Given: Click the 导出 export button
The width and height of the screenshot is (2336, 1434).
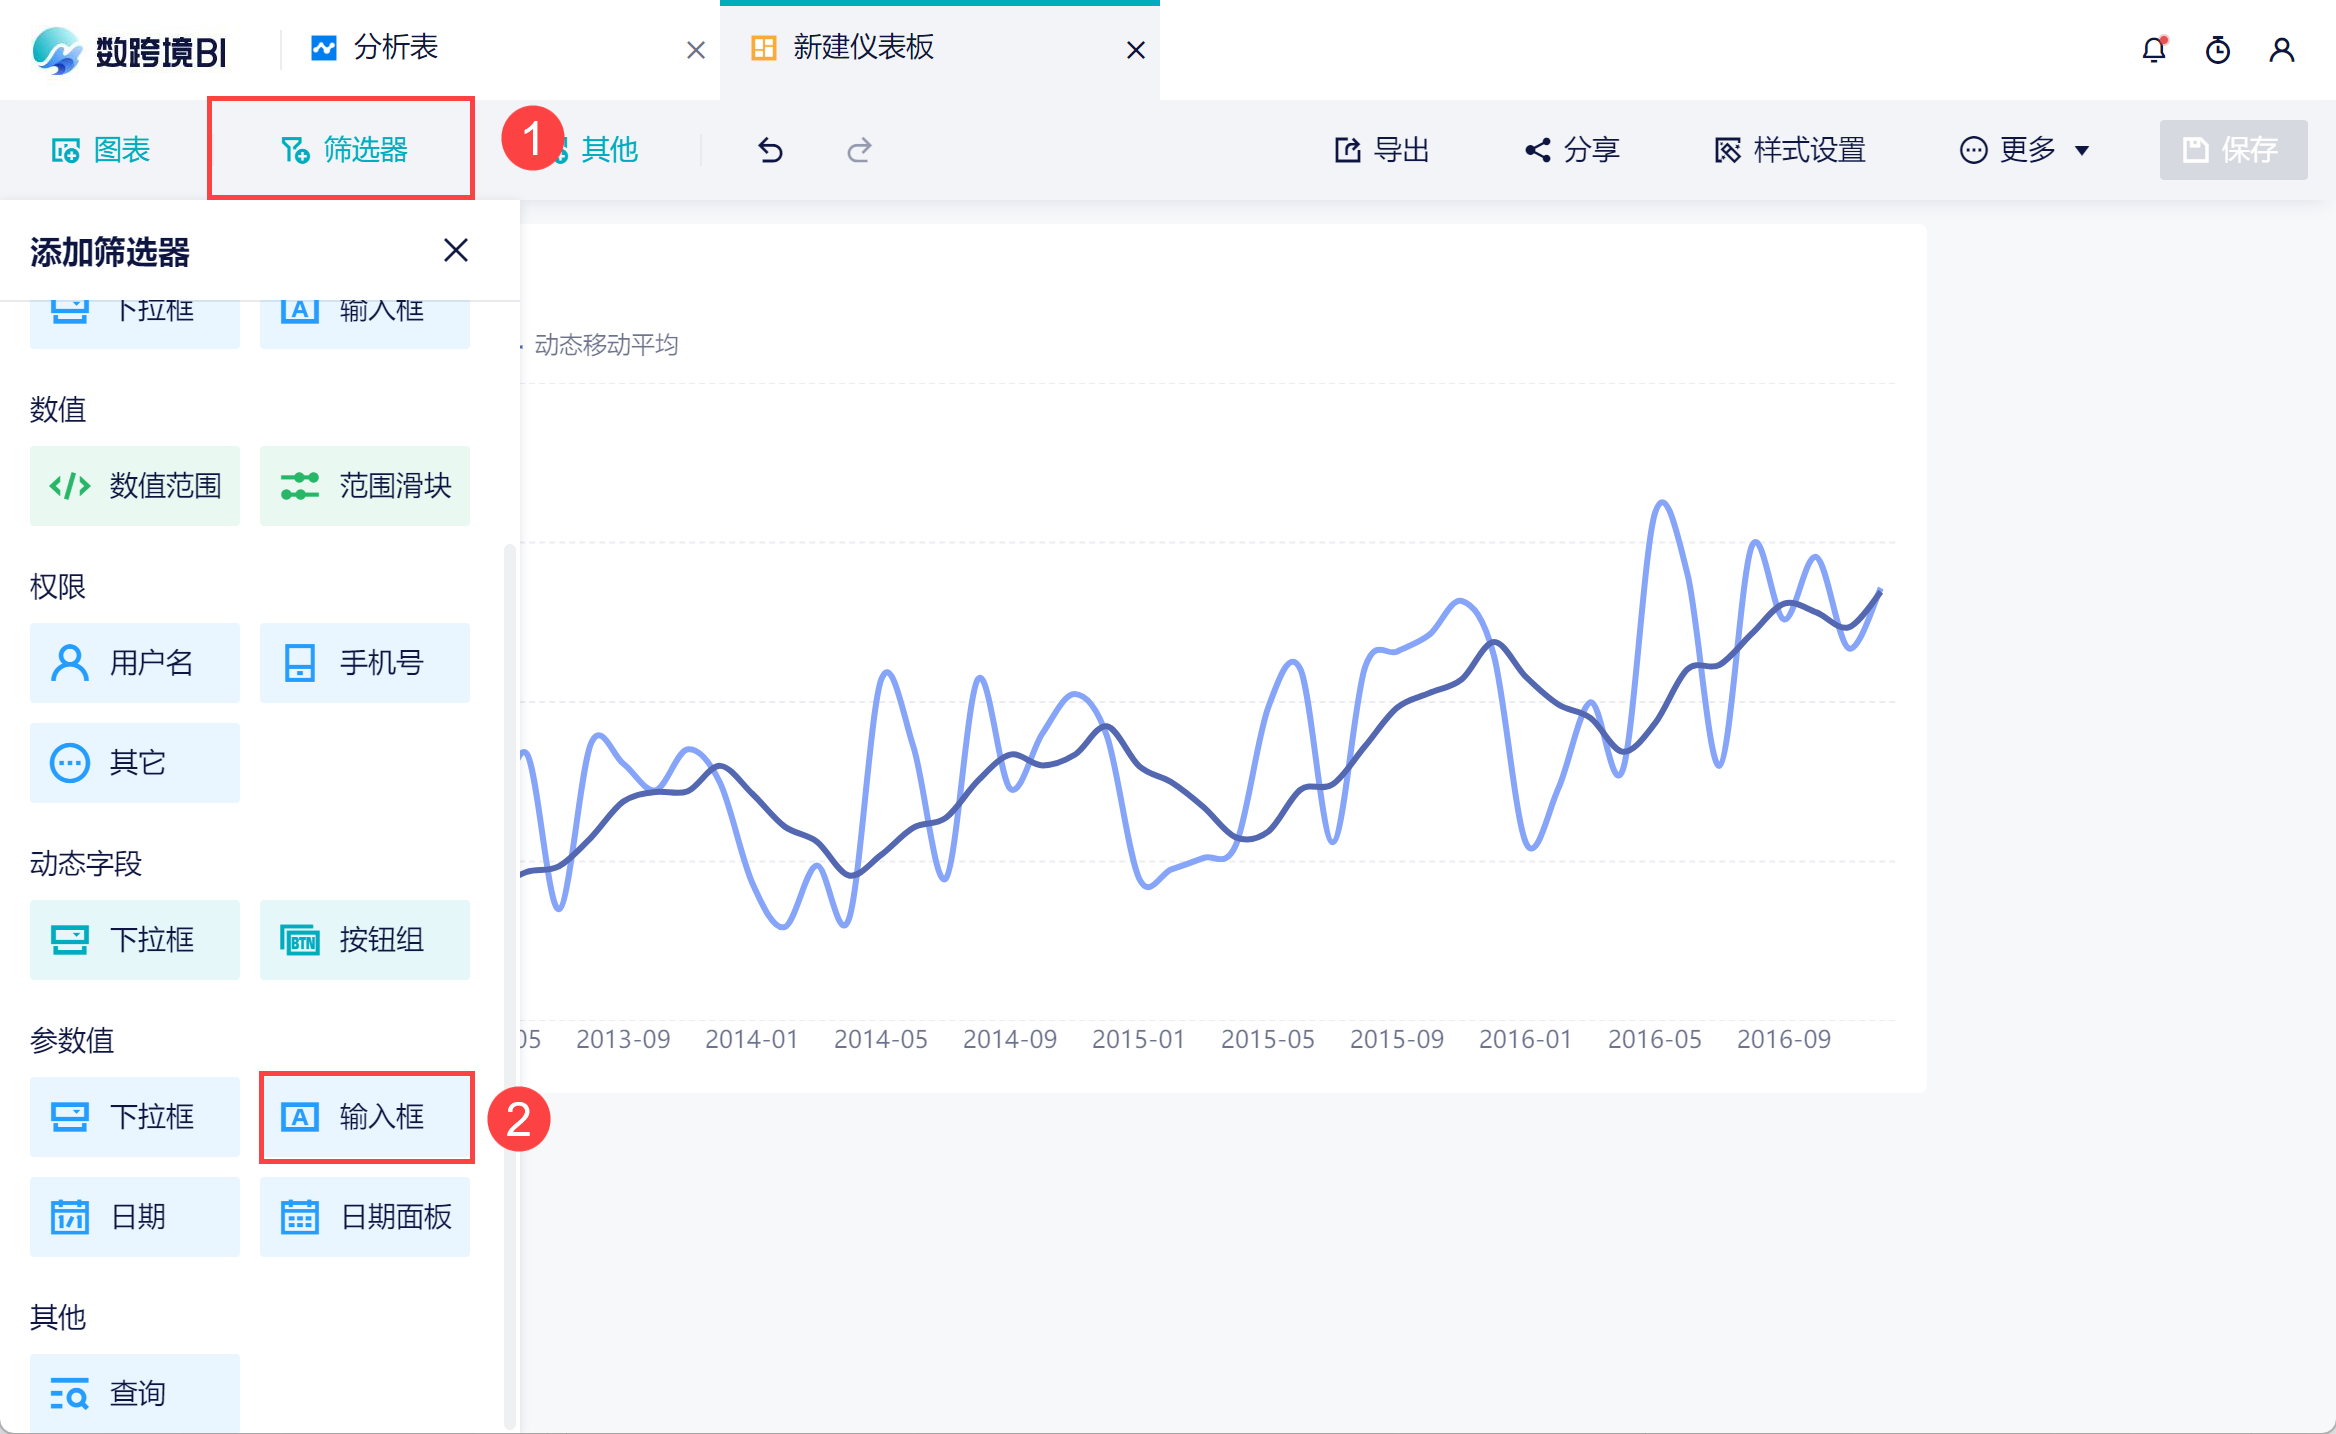Looking at the screenshot, I should (x=1382, y=150).
